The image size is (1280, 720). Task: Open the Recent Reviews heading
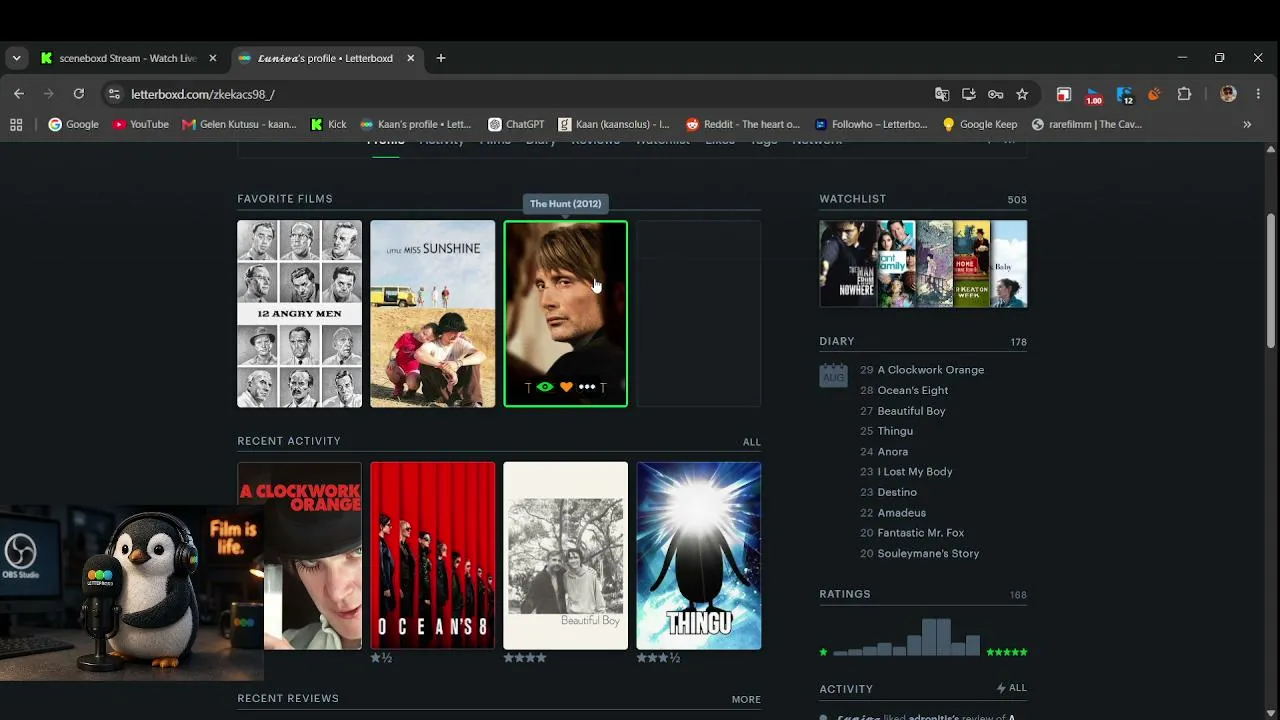coord(288,698)
